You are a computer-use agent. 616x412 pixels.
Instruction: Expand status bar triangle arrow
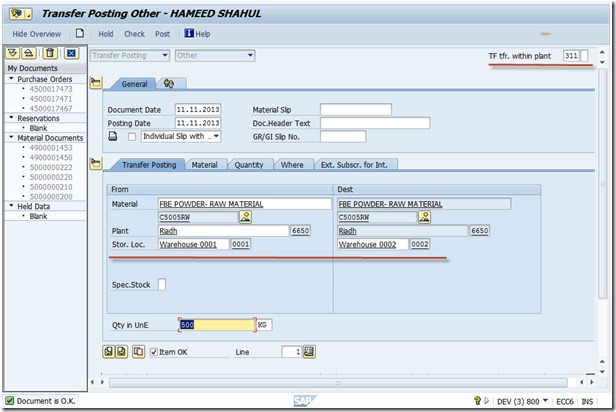tap(487, 401)
